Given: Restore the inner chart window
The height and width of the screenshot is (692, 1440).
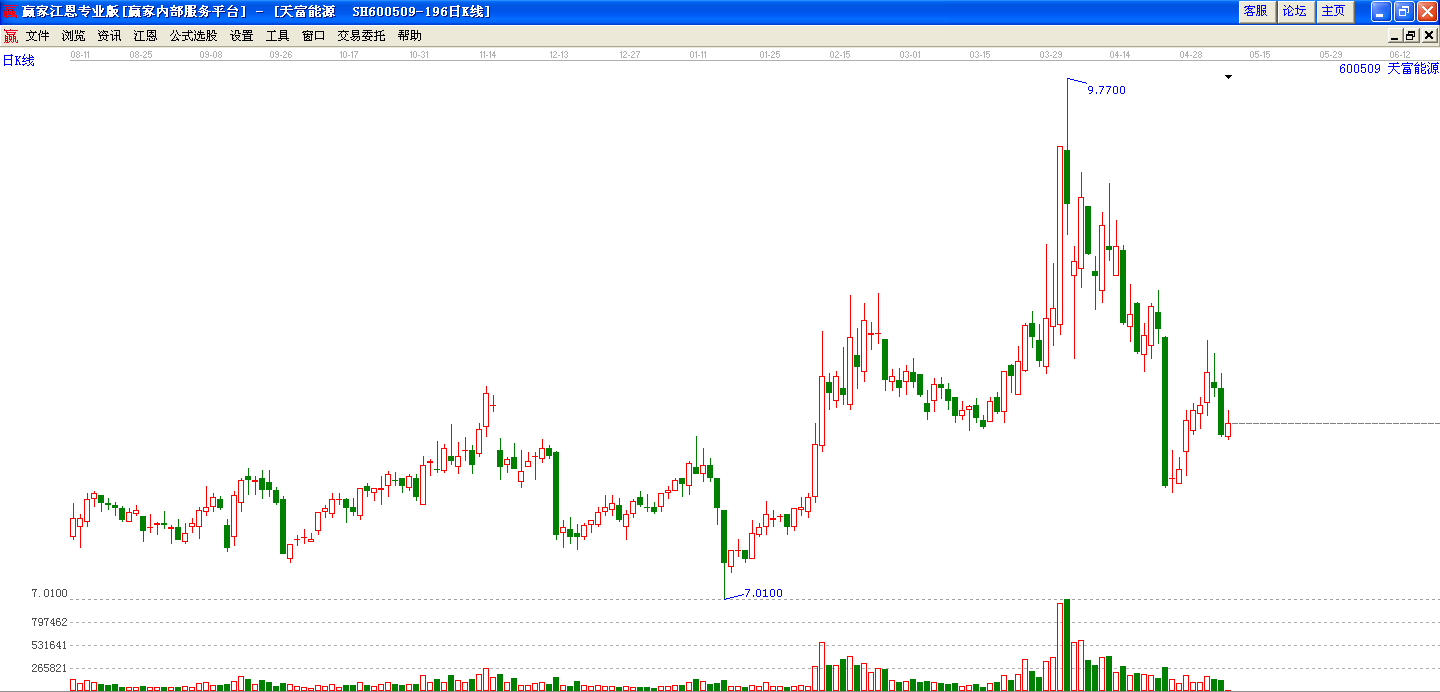Looking at the screenshot, I should click(1410, 36).
